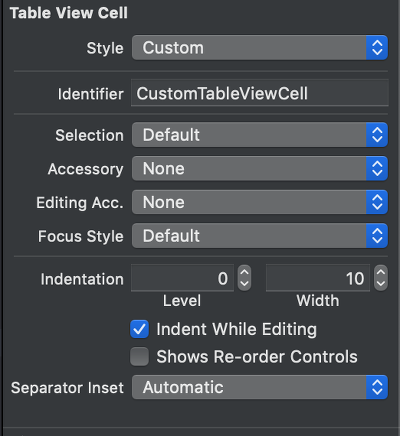Increase the Indentation Width stepper
Viewport: 400px width, 436px height.
pyautogui.click(x=381, y=272)
